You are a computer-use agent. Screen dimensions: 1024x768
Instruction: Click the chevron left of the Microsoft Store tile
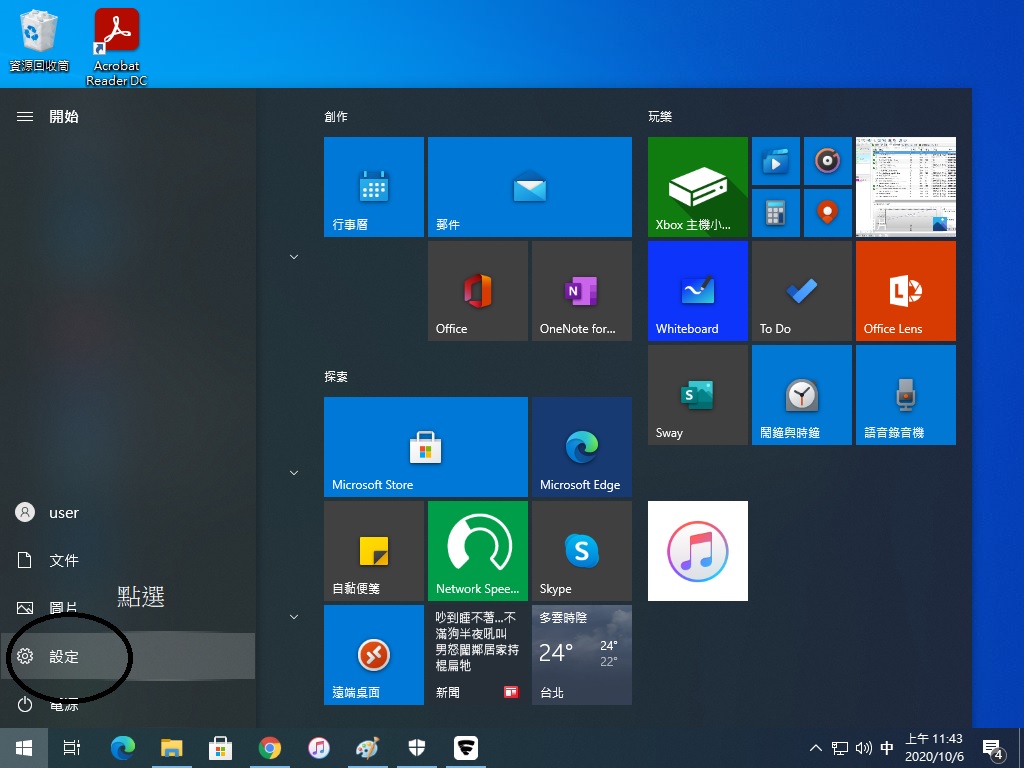(x=294, y=473)
